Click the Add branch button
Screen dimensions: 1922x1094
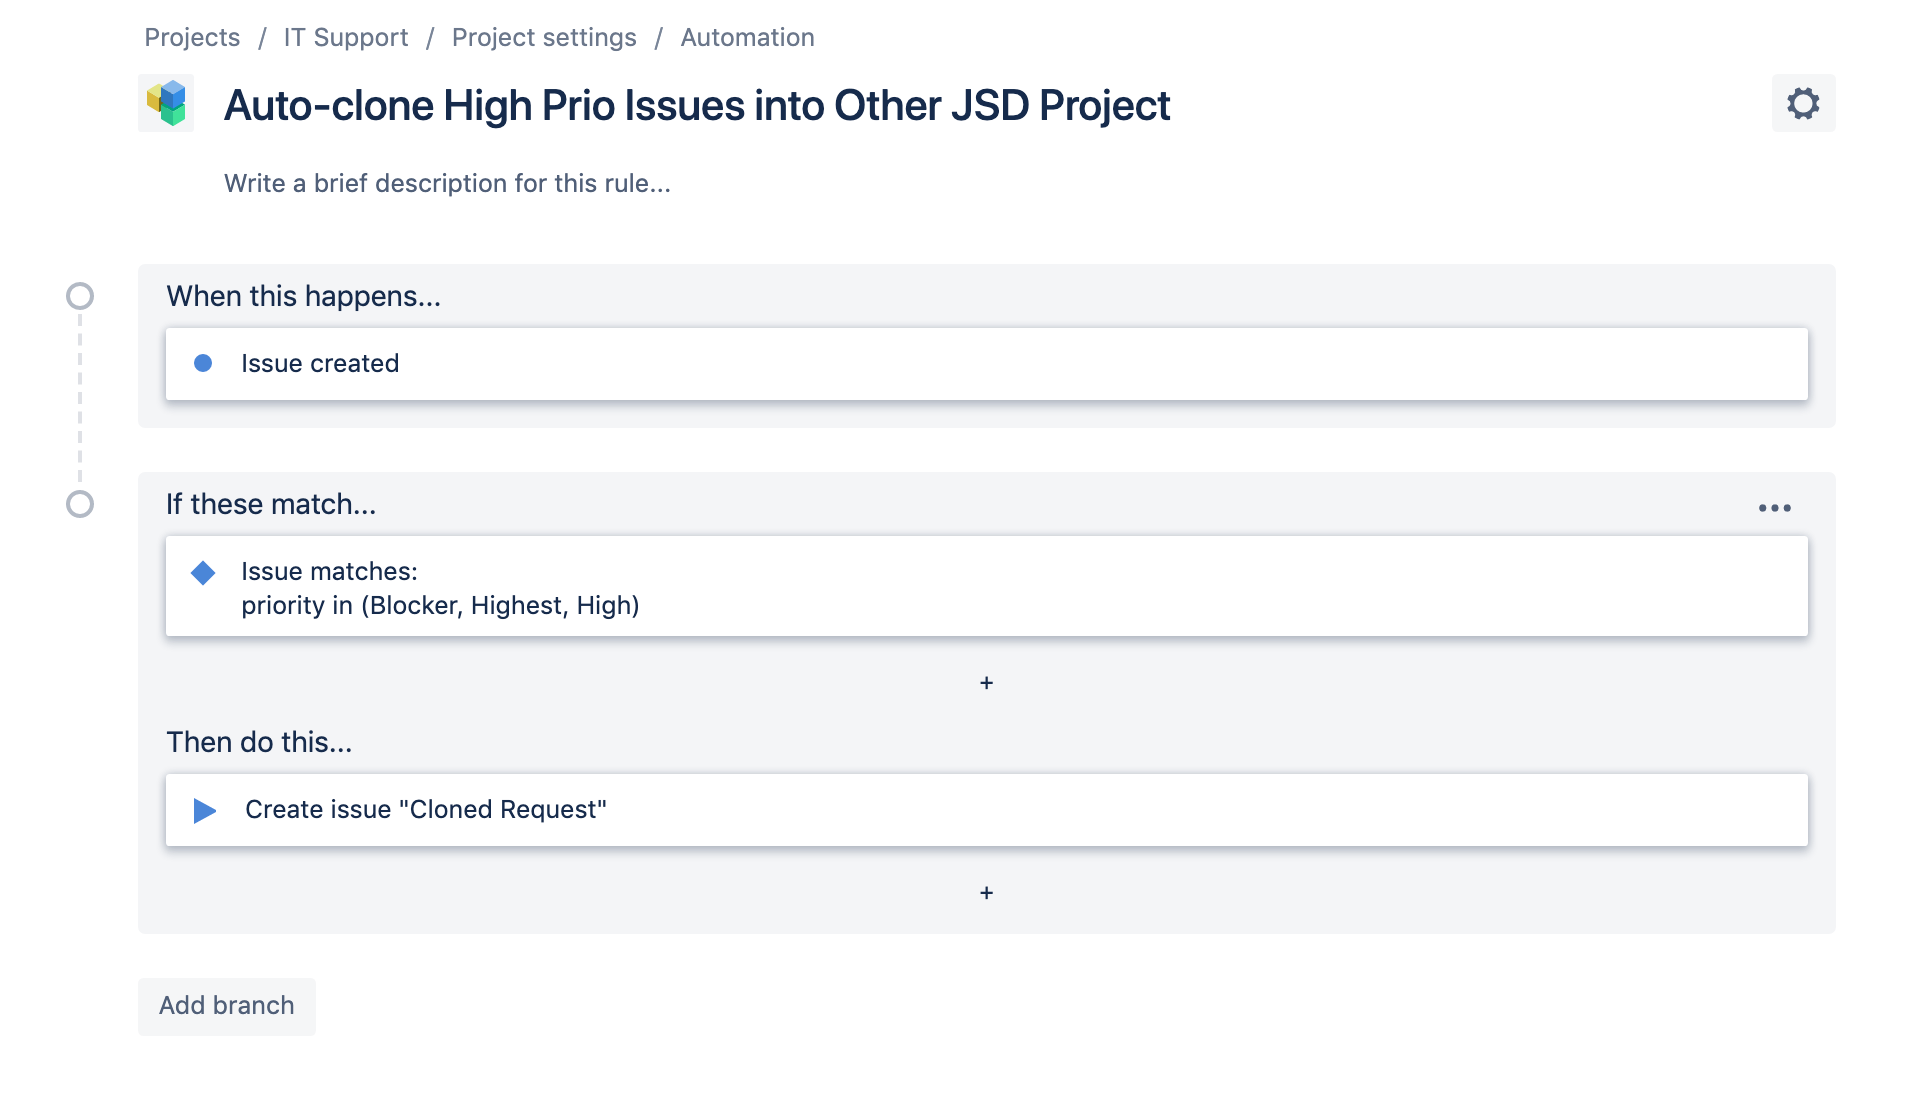pos(227,1006)
